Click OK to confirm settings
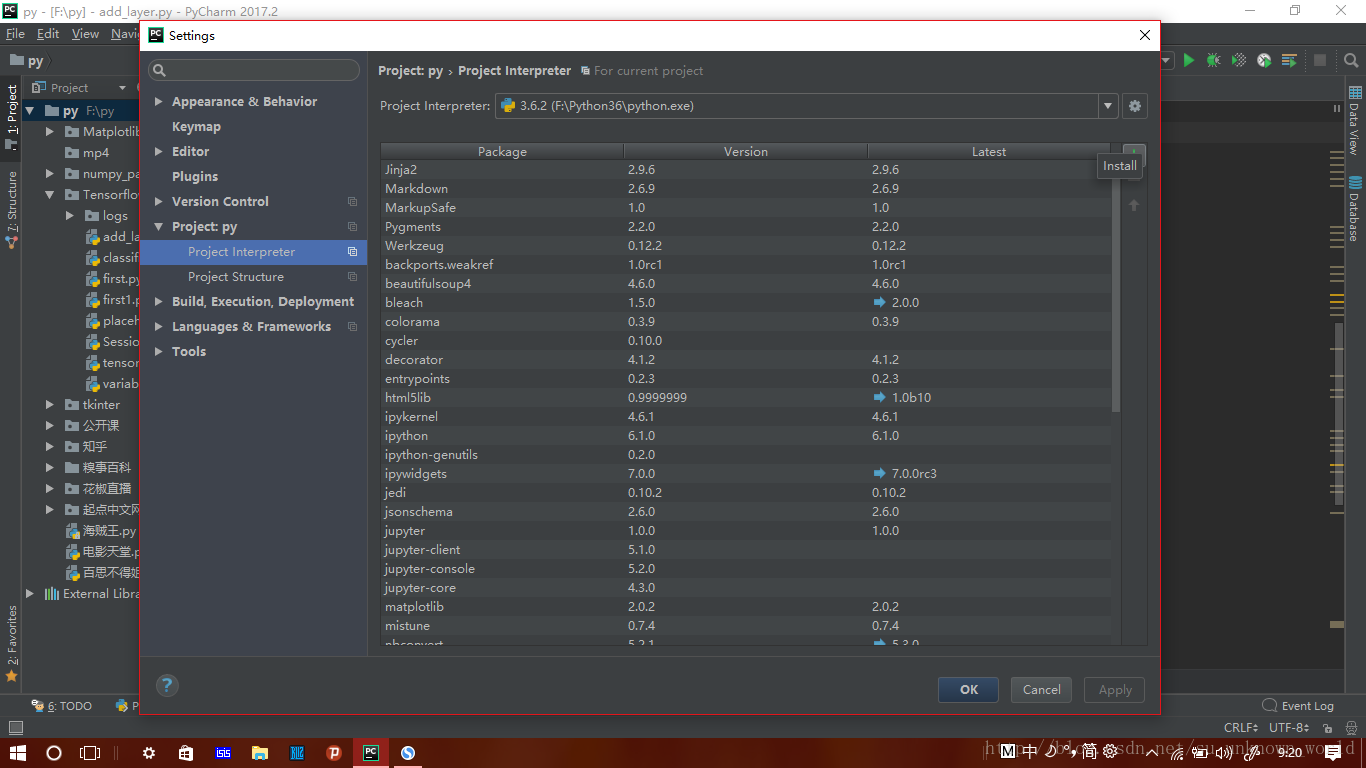The image size is (1366, 768). coord(968,690)
